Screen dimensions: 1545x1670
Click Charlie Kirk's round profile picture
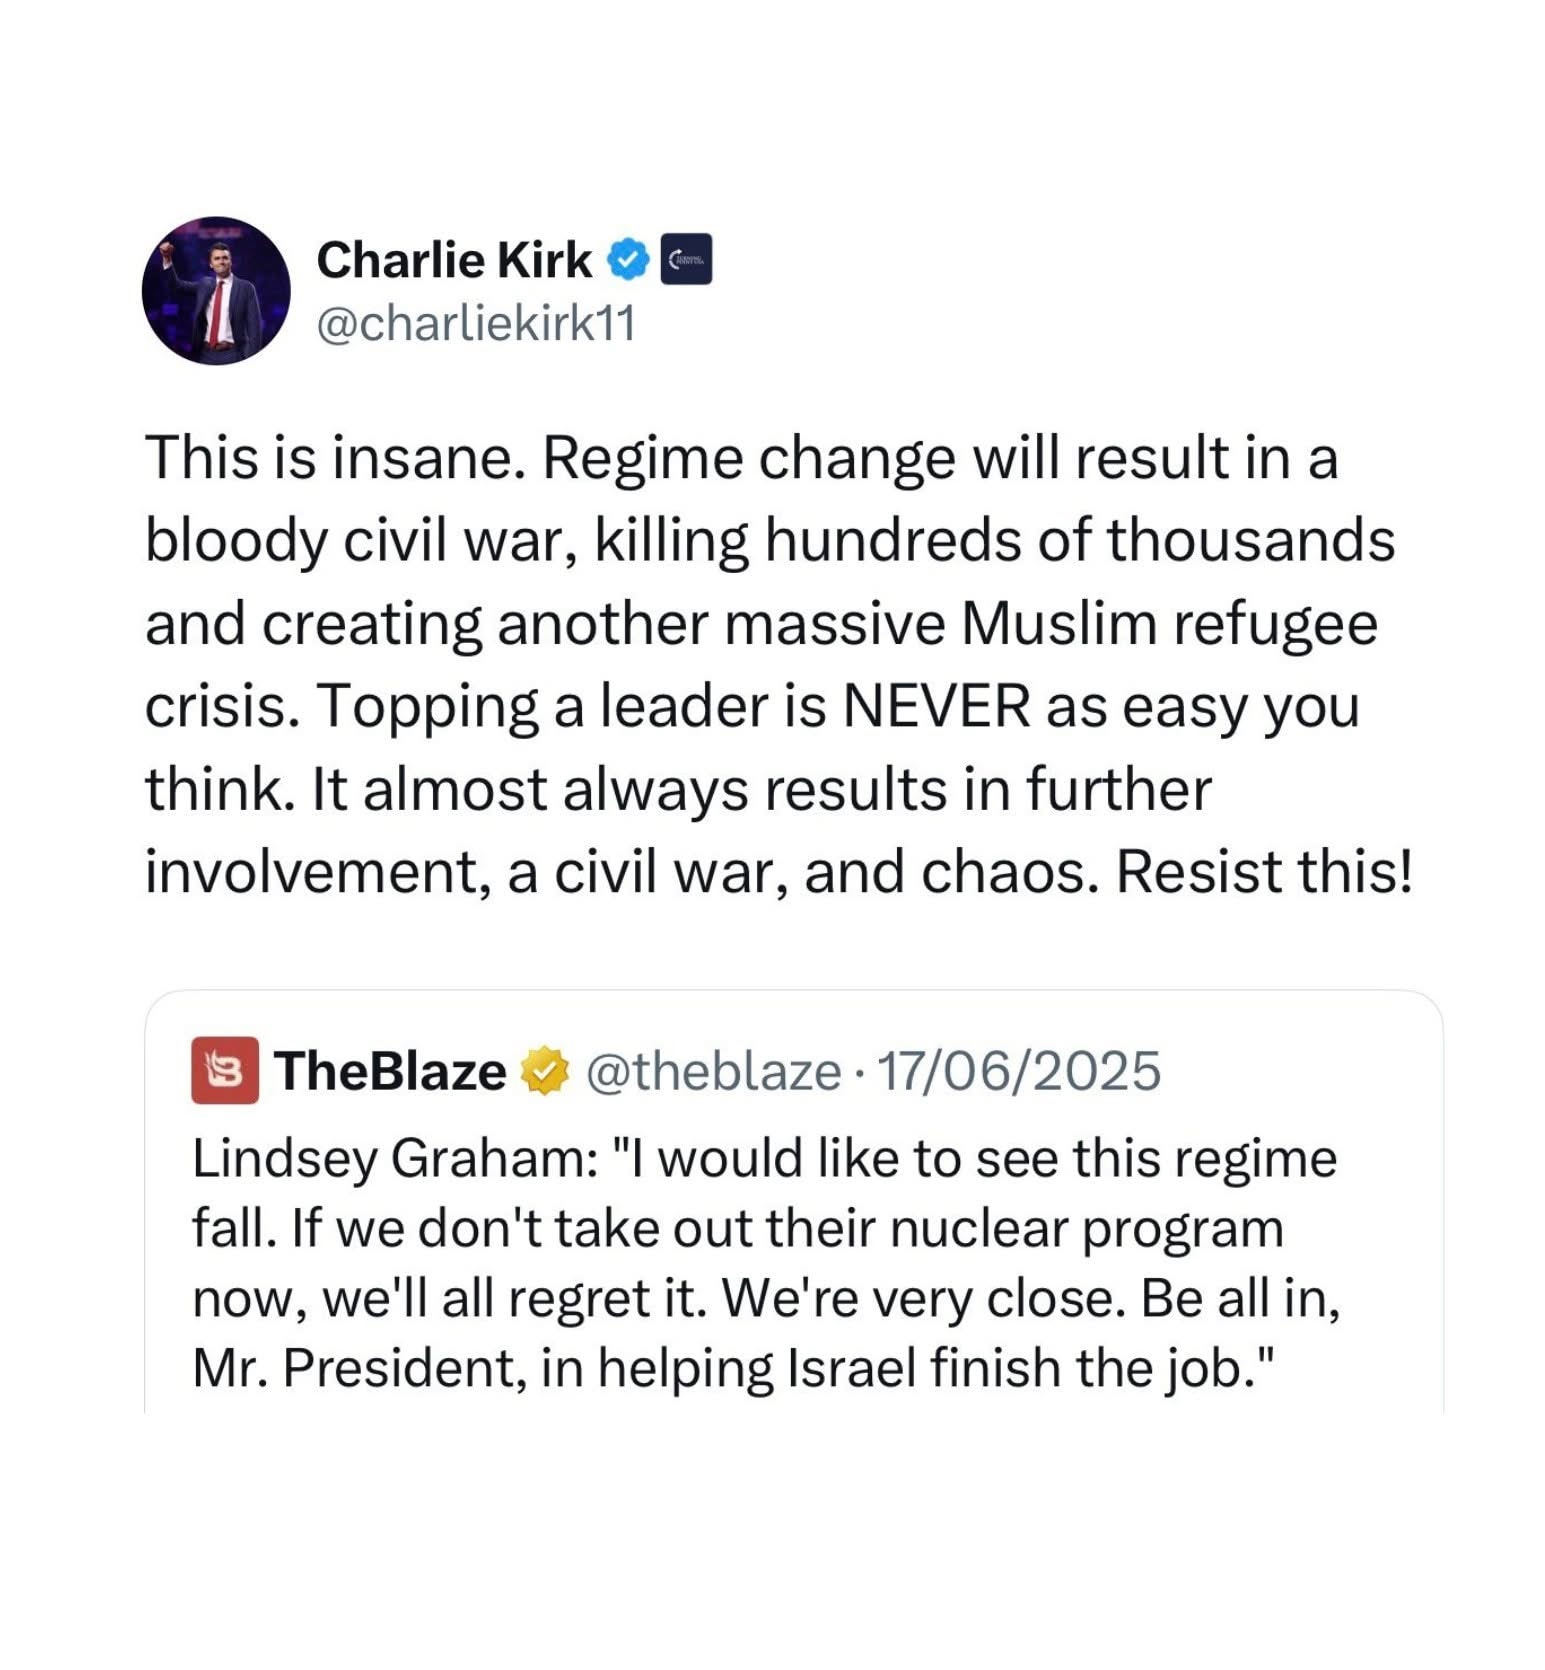click(x=216, y=290)
